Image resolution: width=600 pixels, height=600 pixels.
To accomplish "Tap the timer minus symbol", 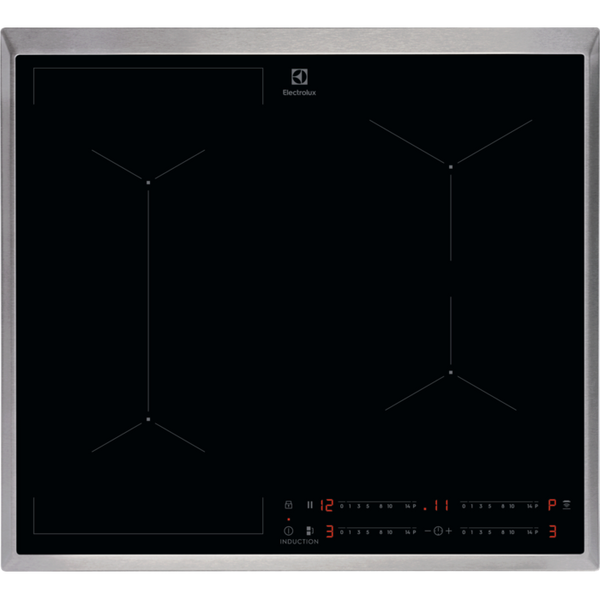I will point(428,531).
